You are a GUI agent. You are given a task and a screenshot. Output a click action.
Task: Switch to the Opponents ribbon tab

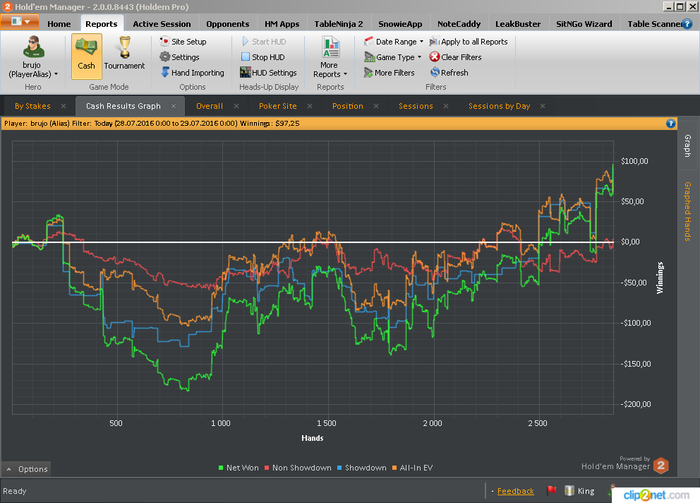point(227,23)
